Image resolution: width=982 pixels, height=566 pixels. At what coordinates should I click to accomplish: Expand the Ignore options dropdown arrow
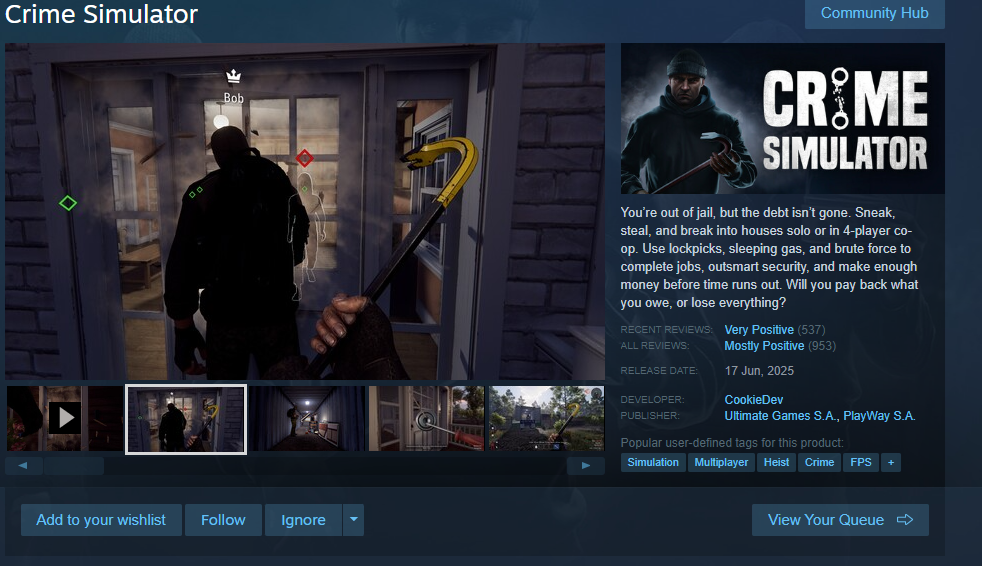tap(354, 520)
